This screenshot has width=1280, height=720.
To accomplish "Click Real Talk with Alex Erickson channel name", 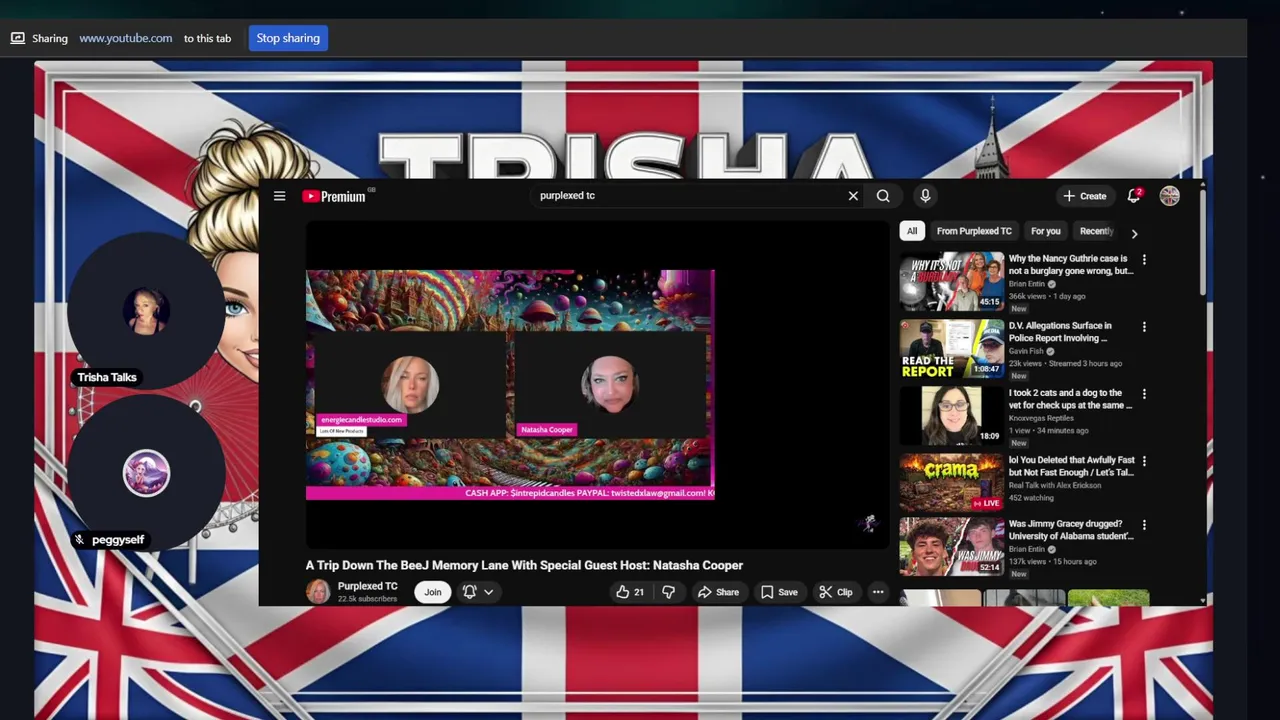I will pyautogui.click(x=1055, y=485).
